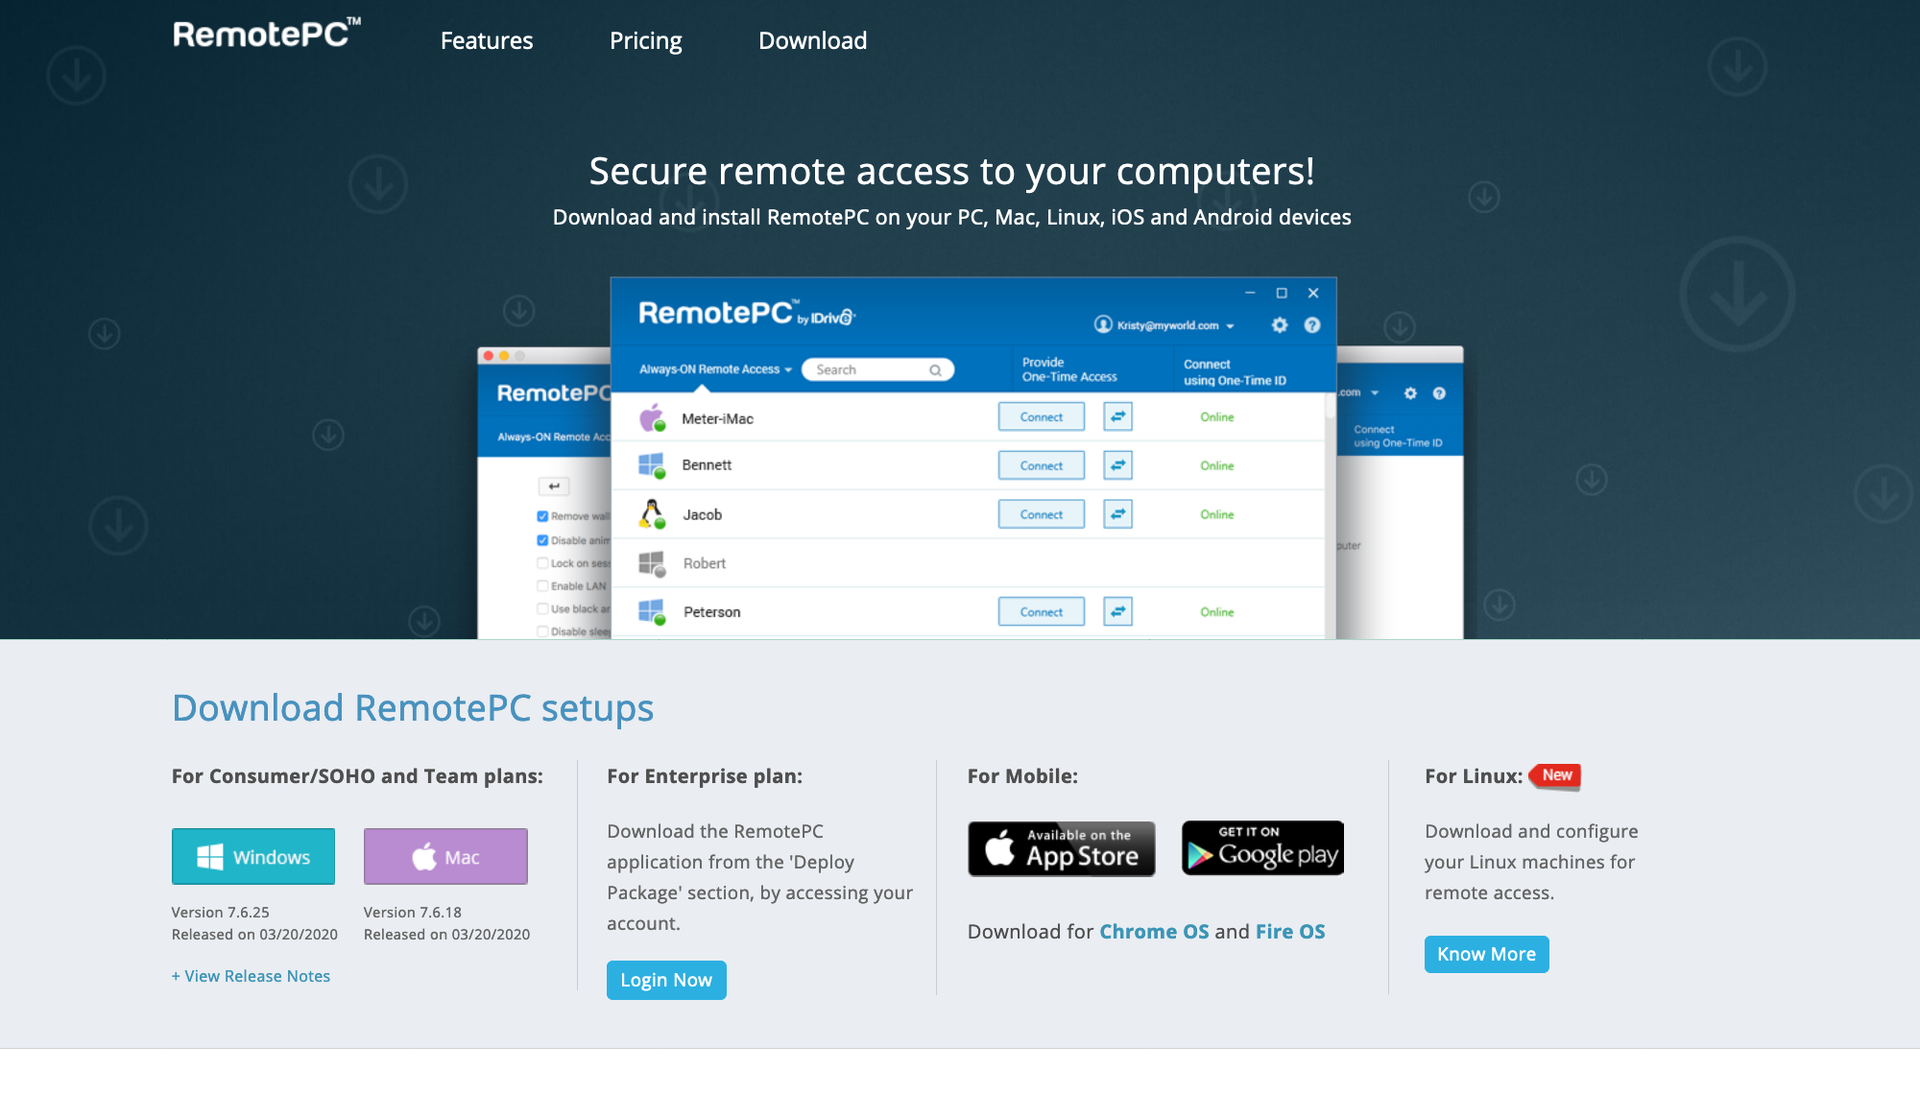Viewport: 1920px width, 1094px height.
Task: Click the one-time access transfer icon for Meter-iMac
Action: click(x=1116, y=417)
